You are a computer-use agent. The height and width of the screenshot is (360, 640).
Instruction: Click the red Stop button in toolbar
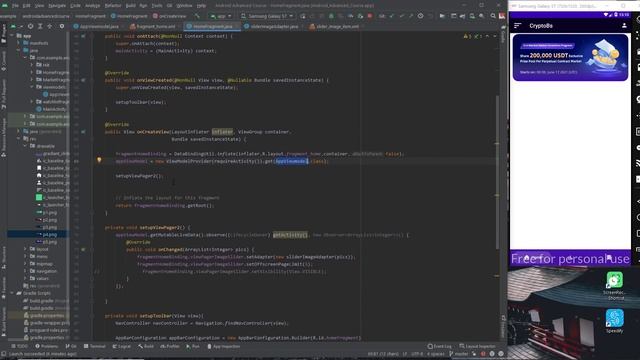pos(370,16)
